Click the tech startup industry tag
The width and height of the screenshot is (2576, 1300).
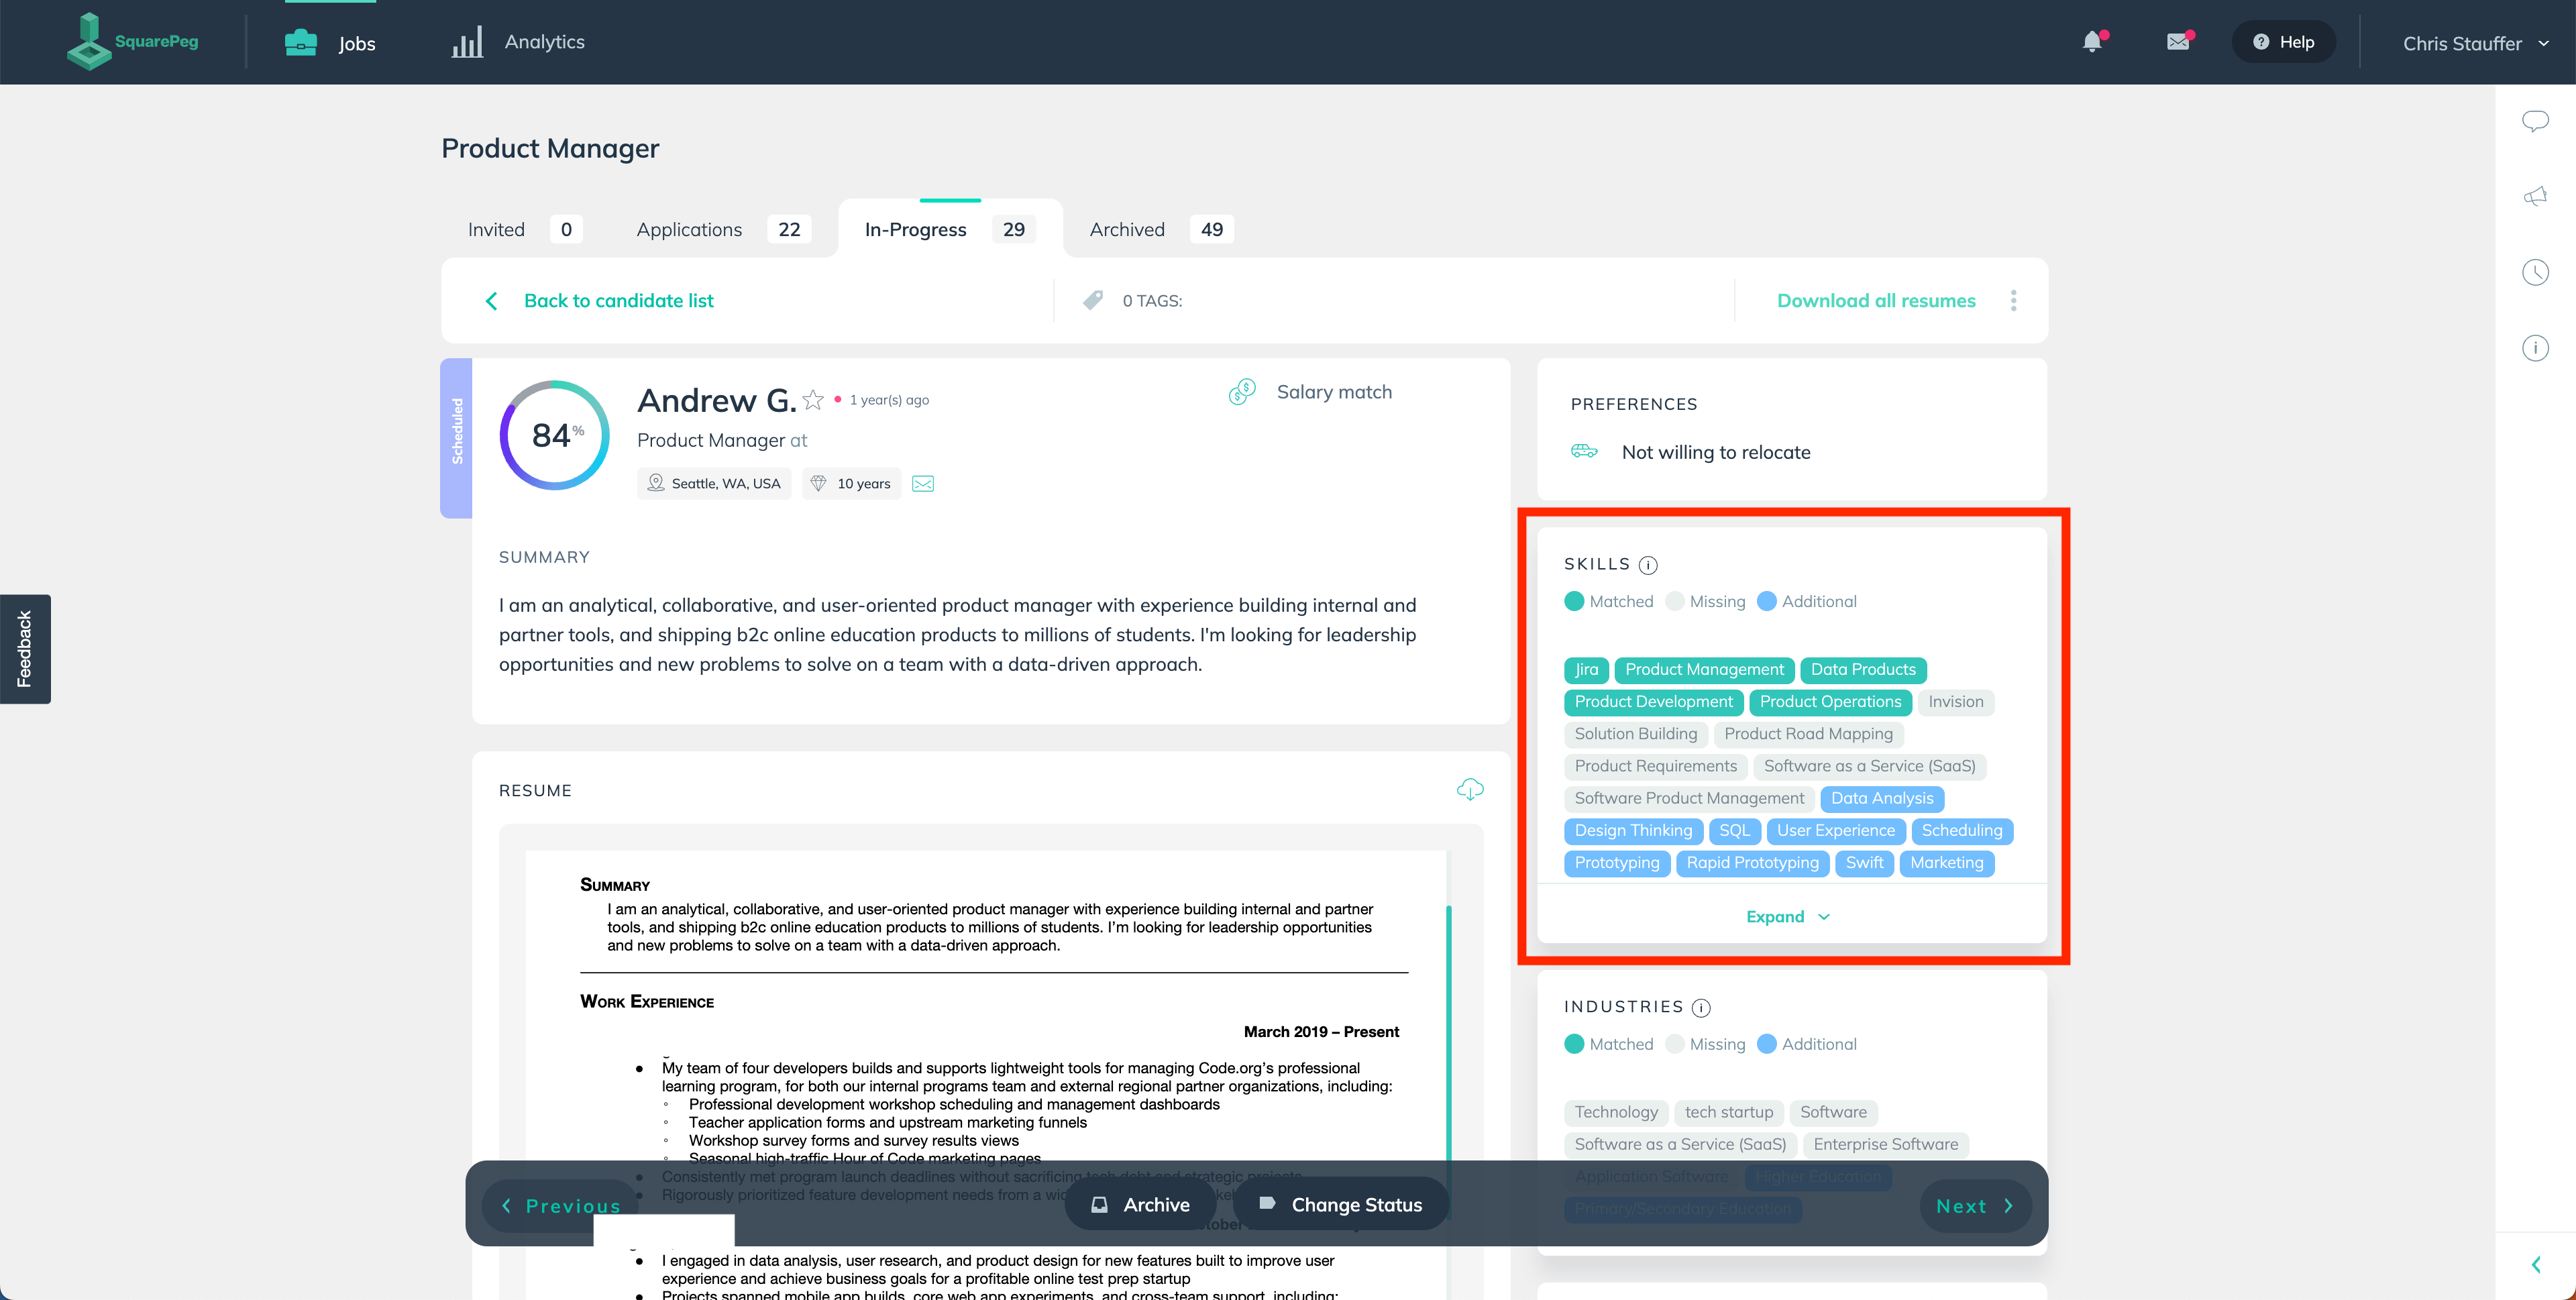coord(1728,1112)
